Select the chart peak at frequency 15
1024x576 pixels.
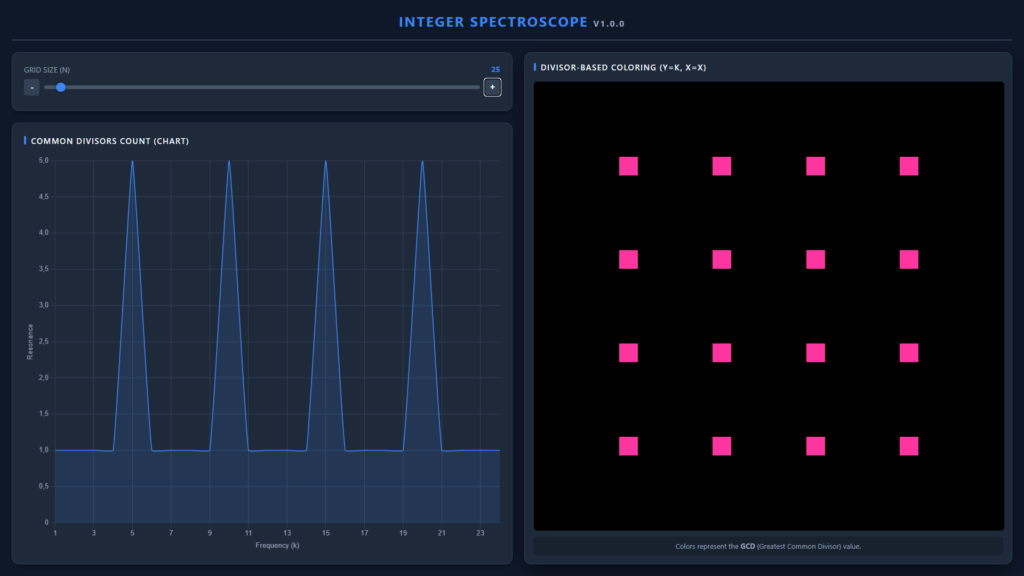coord(326,161)
